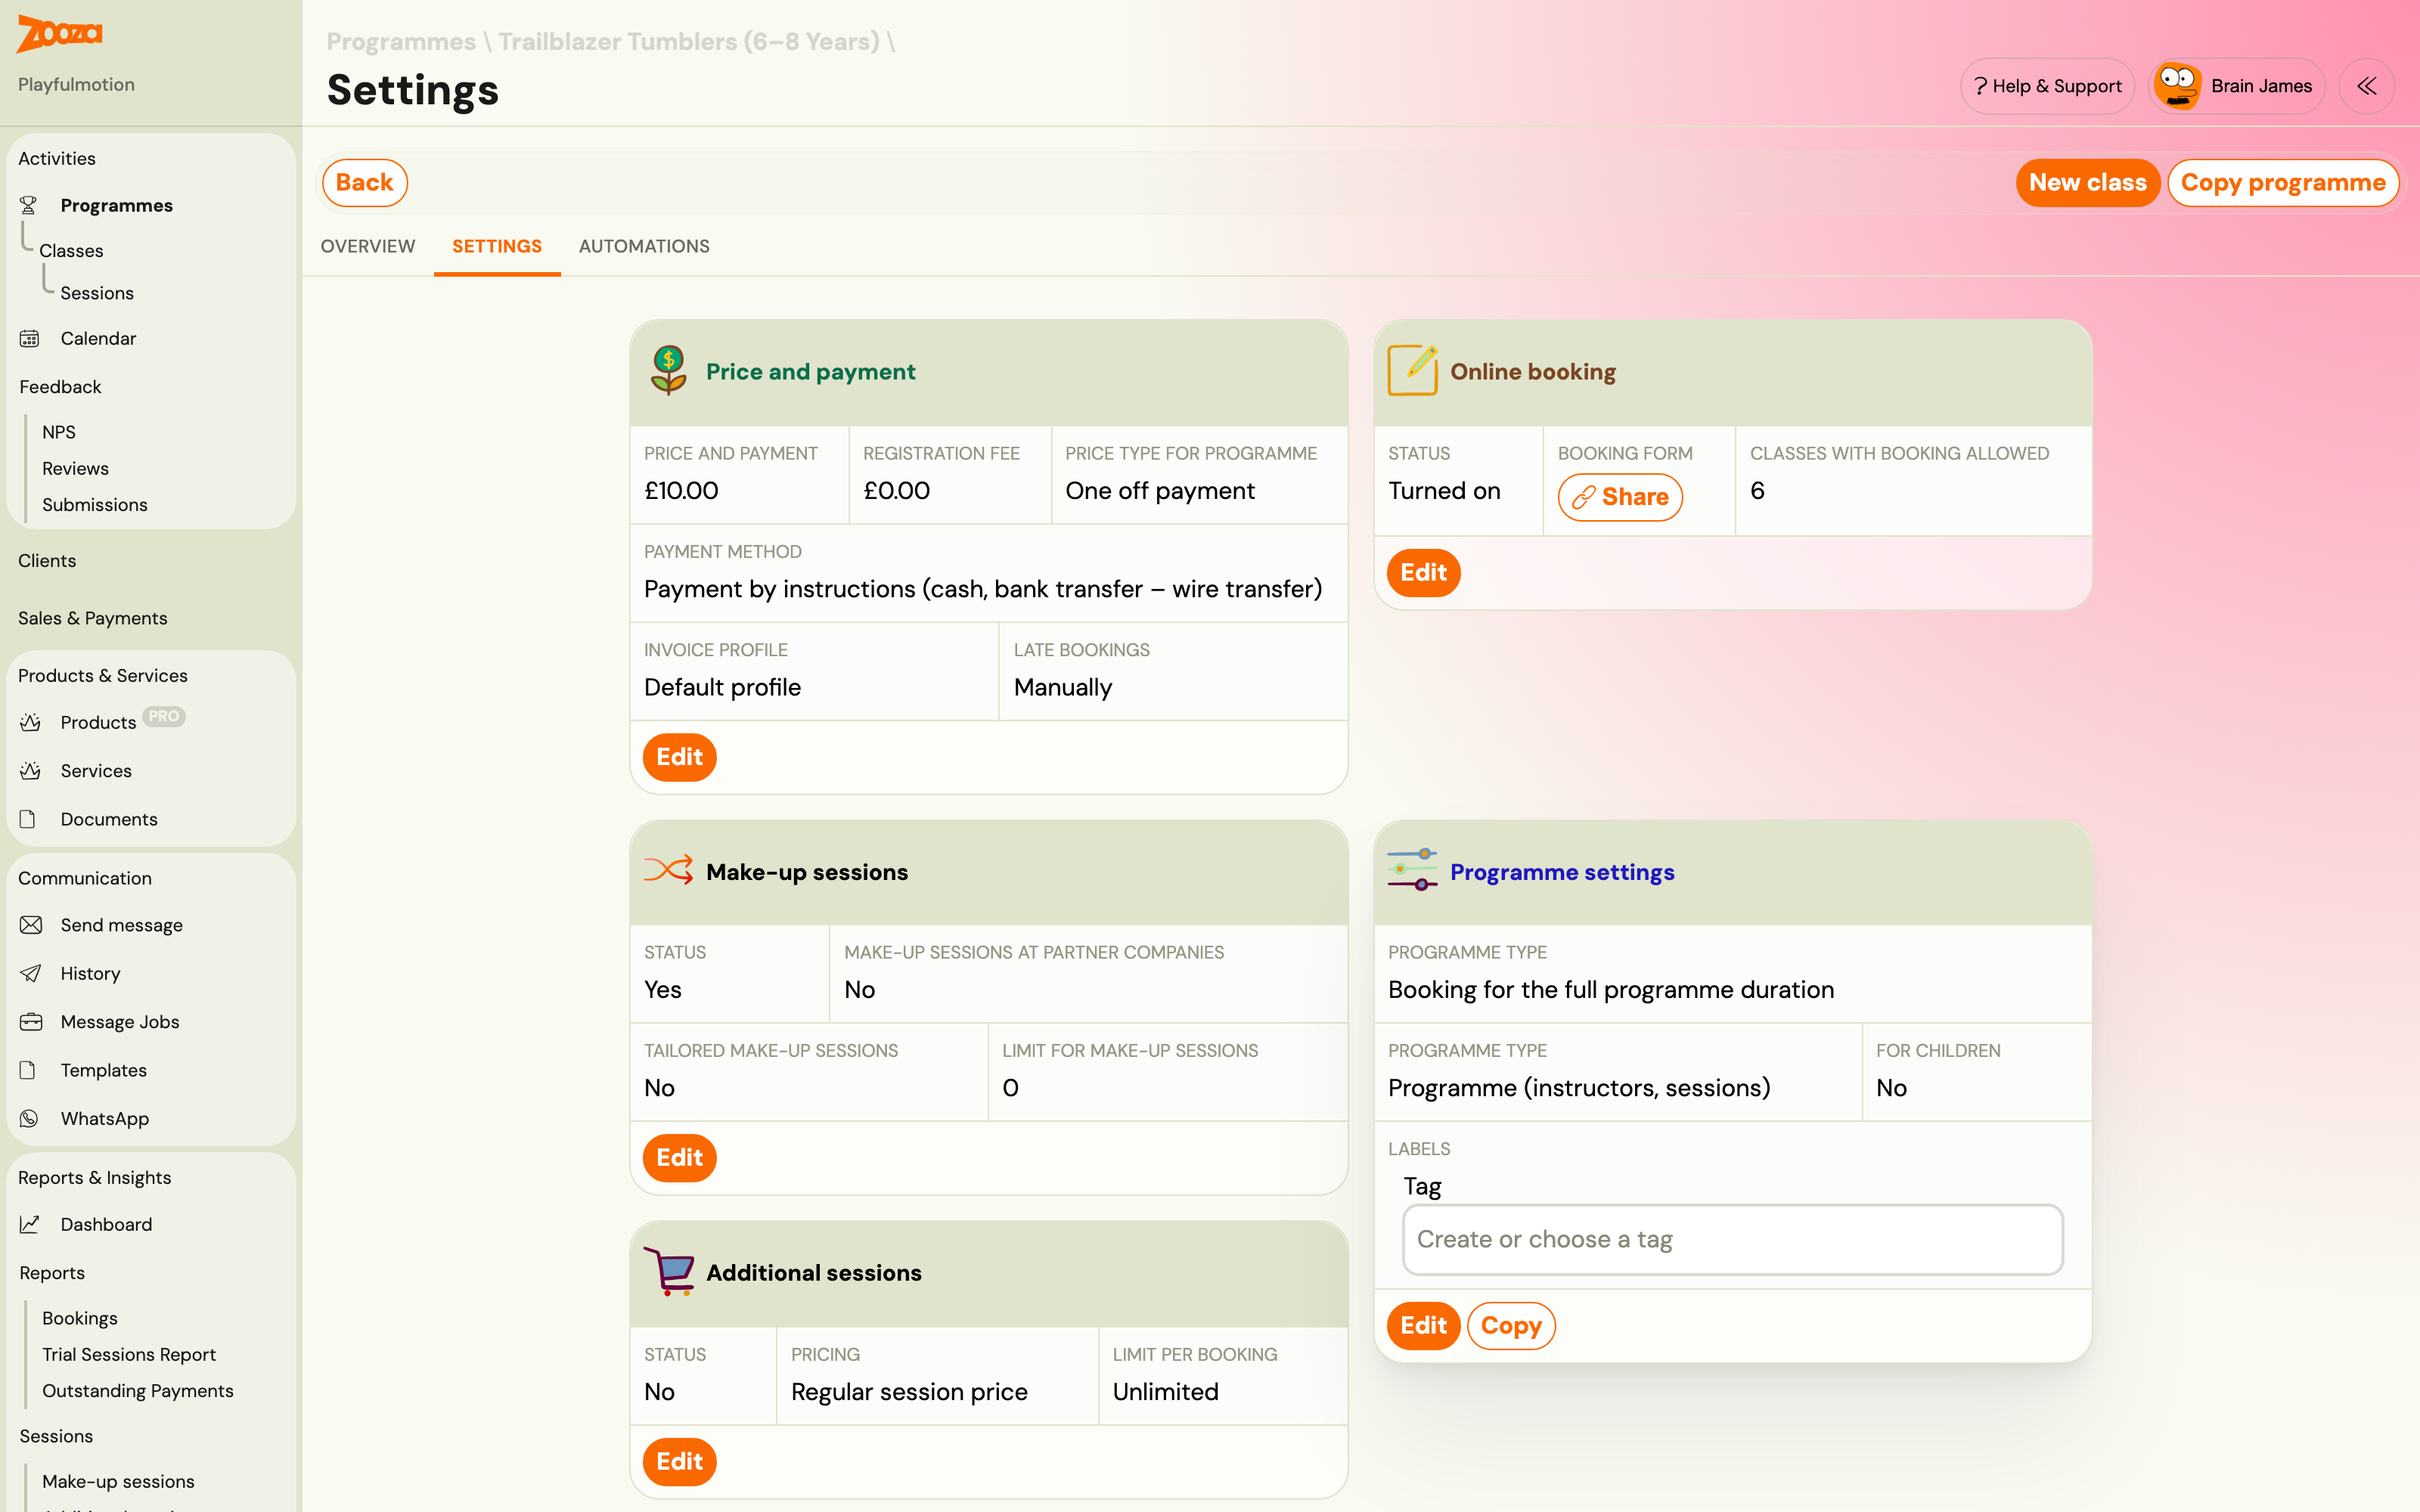Click Copy programme button
This screenshot has width=2420, height=1512.
pos(2283,183)
